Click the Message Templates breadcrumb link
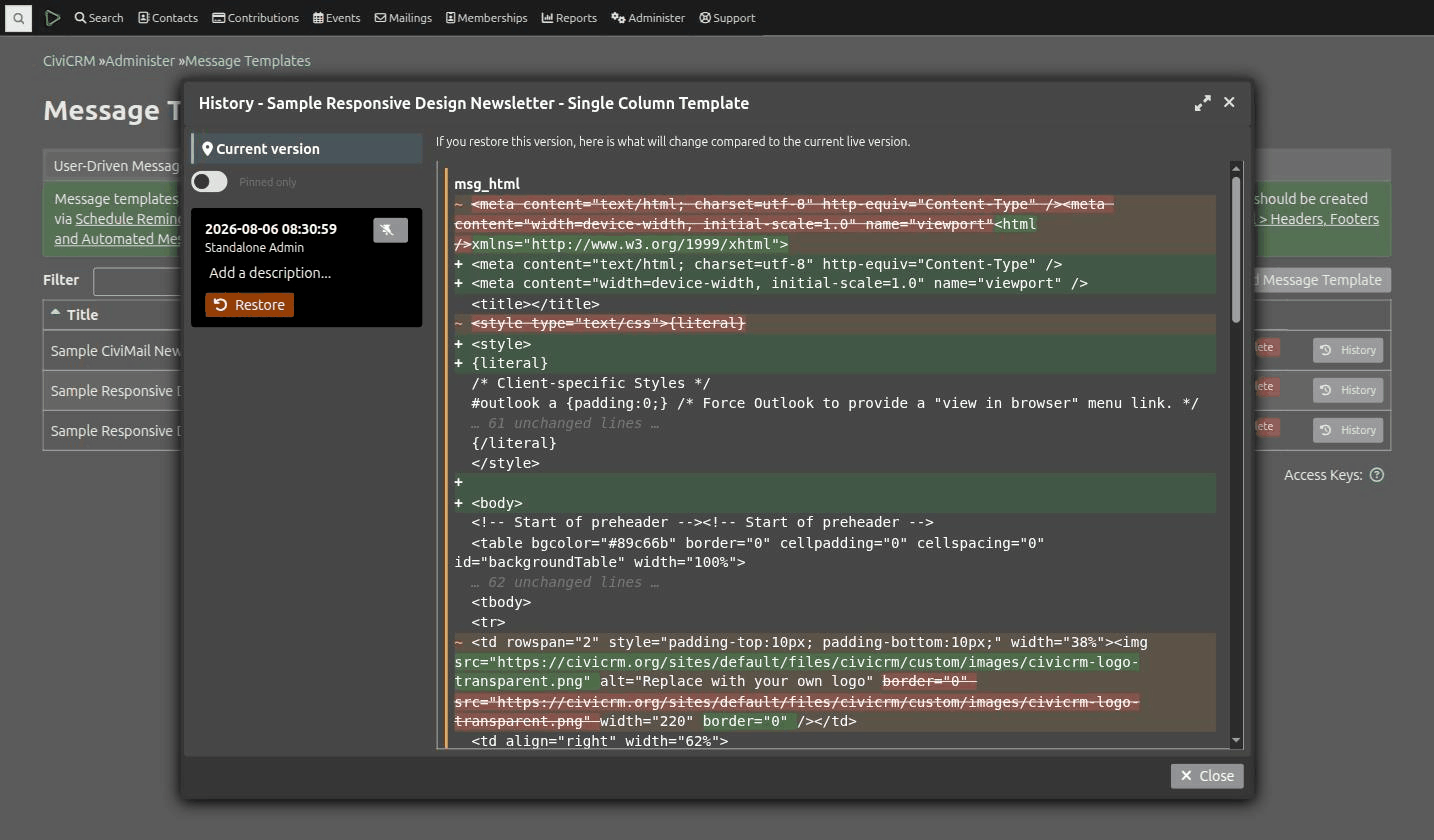The height and width of the screenshot is (840, 1434). coord(248,61)
